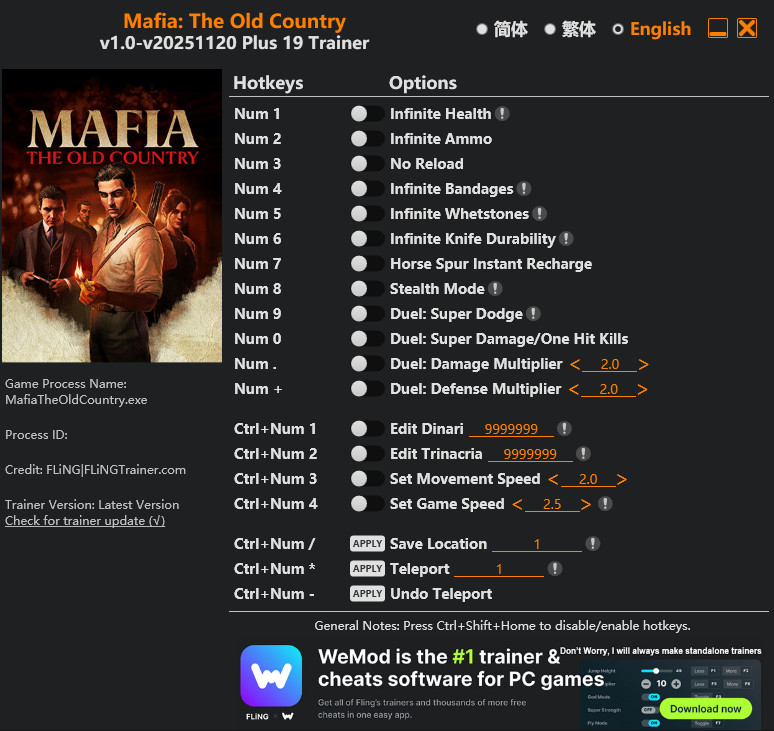
Task: Enable the No Reload switch
Action: (367, 164)
